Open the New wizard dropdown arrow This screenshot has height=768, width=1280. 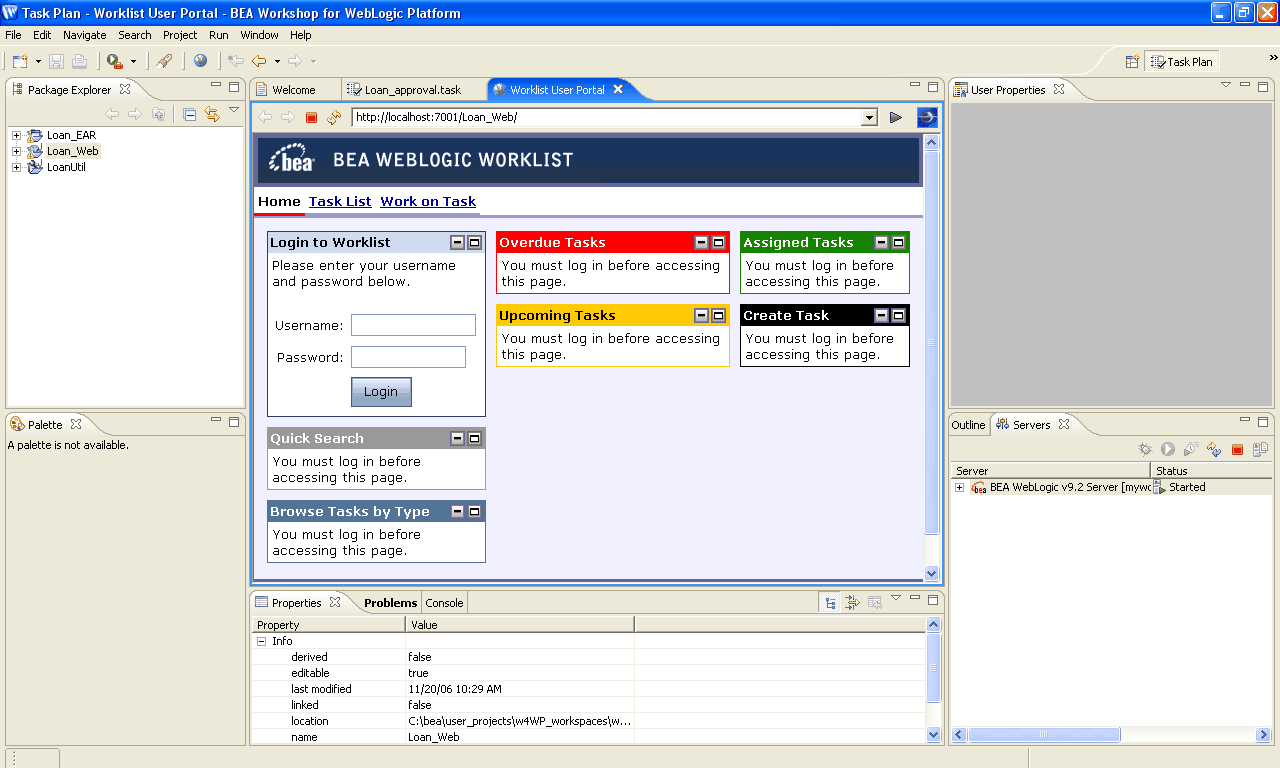38,62
